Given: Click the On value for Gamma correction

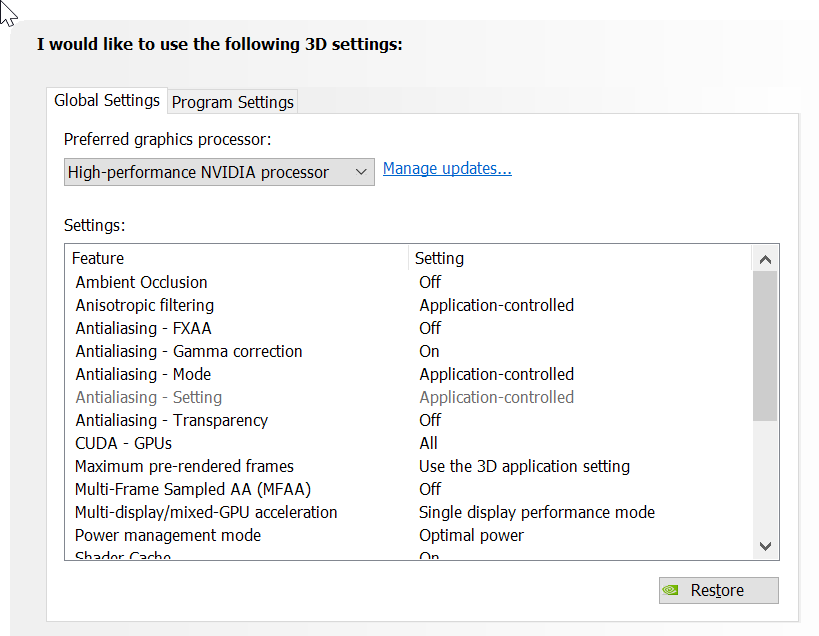Looking at the screenshot, I should coord(429,351).
